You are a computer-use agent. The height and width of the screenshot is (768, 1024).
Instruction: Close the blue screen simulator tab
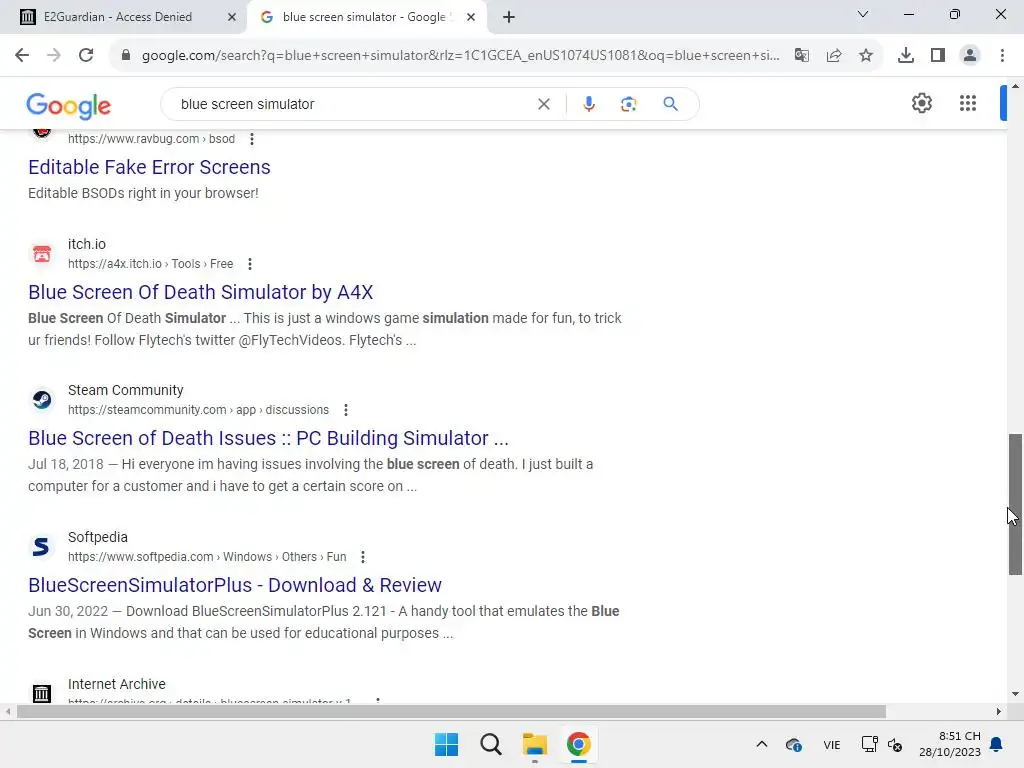point(470,17)
